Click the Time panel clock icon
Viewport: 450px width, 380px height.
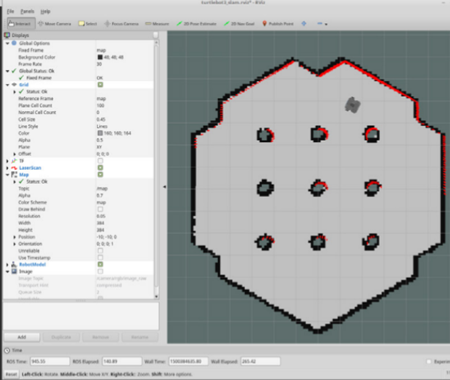coord(7,350)
